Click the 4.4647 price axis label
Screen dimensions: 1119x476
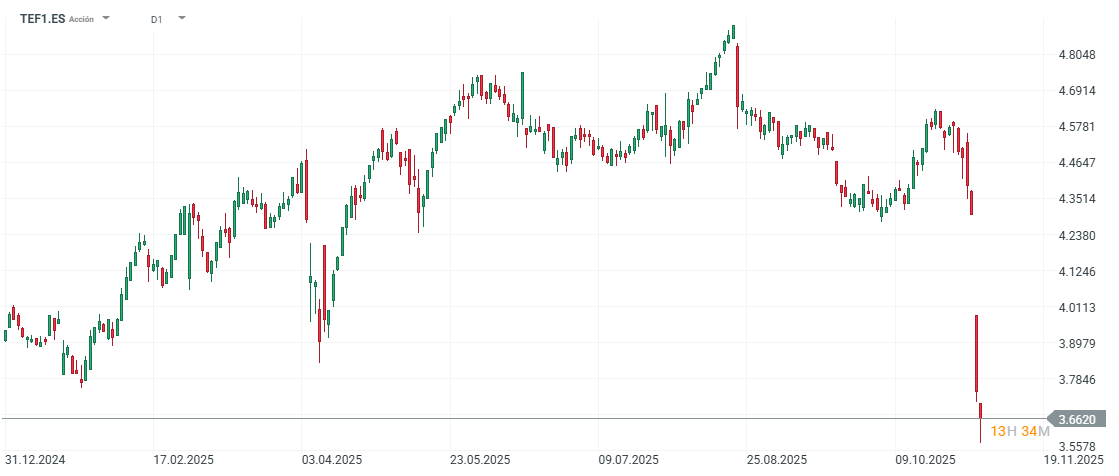1076,163
